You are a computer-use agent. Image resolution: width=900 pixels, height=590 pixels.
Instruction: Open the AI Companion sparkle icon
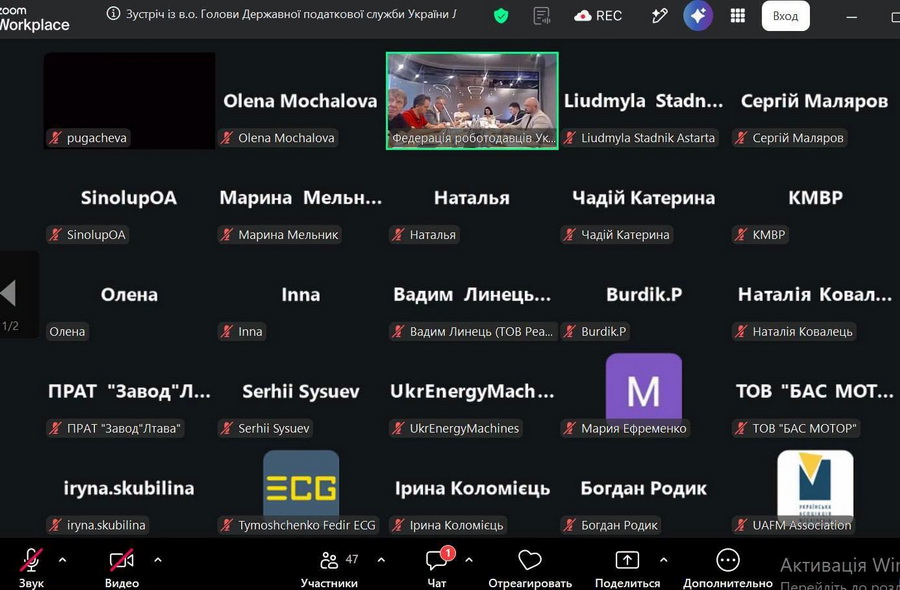coord(698,15)
